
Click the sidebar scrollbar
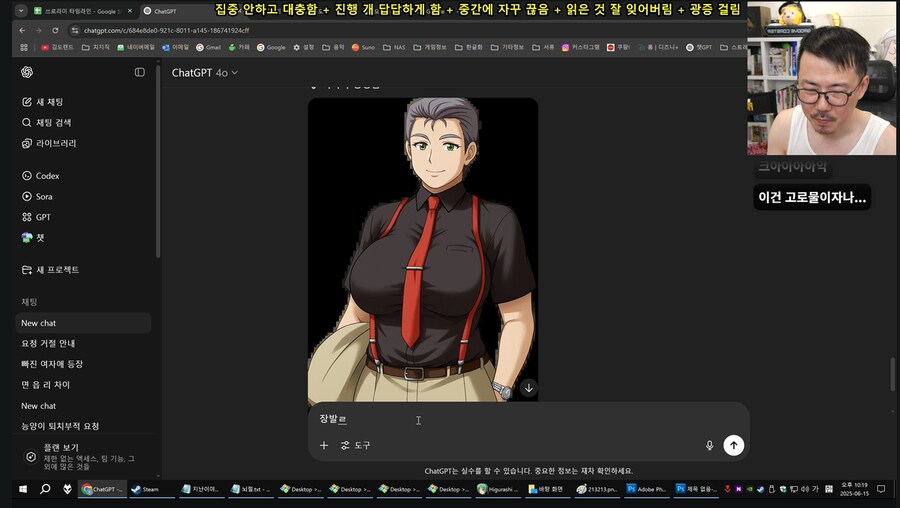(x=158, y=161)
